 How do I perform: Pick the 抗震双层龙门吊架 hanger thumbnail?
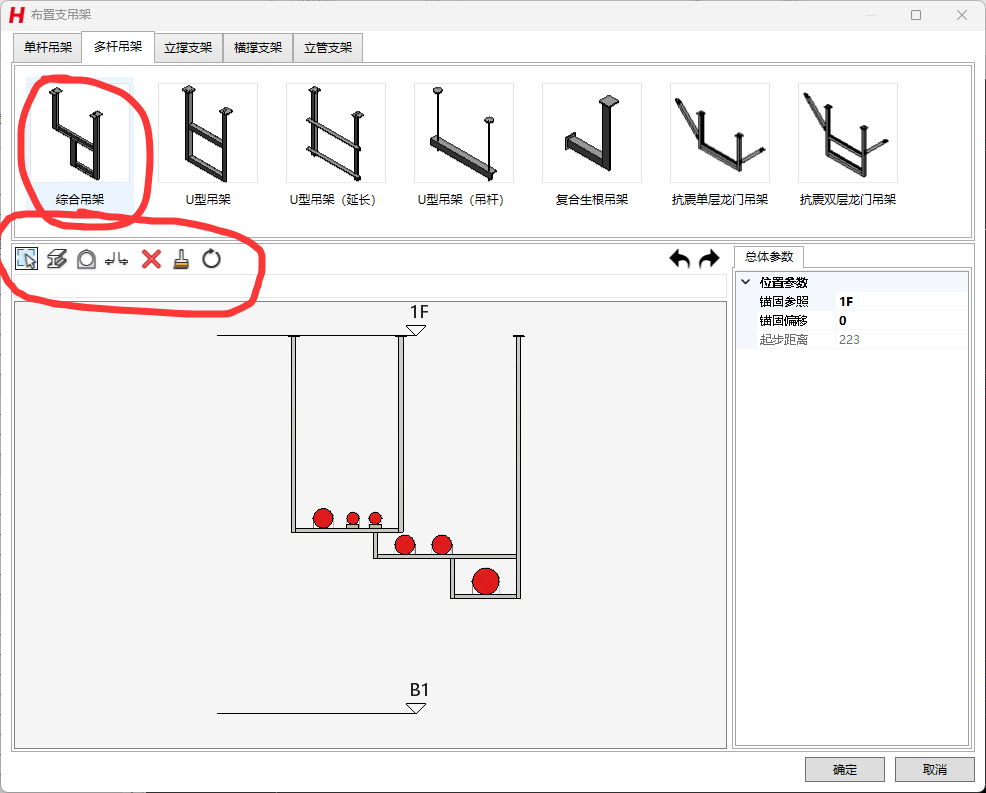pos(848,133)
